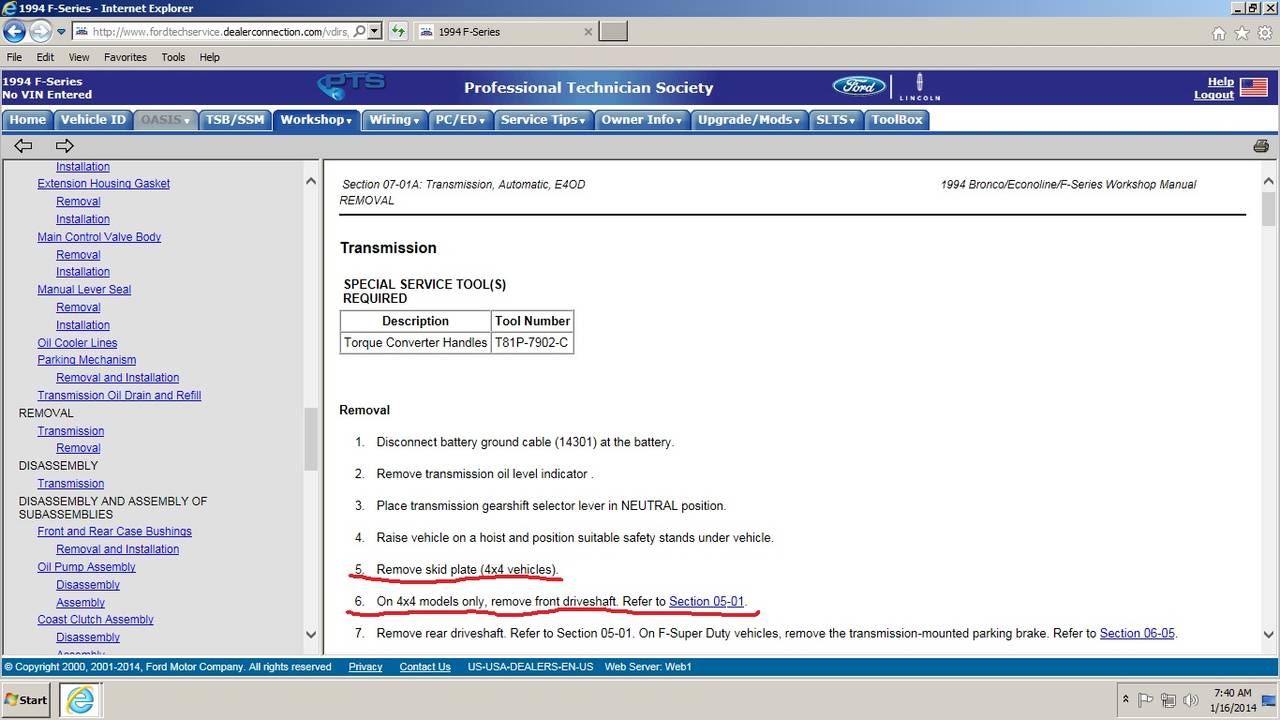Open the File menu

pyautogui.click(x=15, y=57)
